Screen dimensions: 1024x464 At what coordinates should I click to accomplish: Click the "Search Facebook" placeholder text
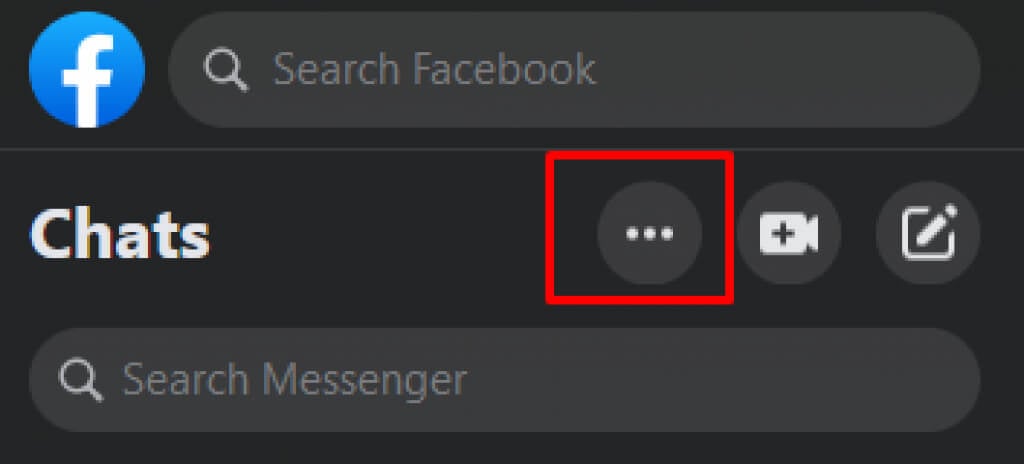(x=434, y=69)
